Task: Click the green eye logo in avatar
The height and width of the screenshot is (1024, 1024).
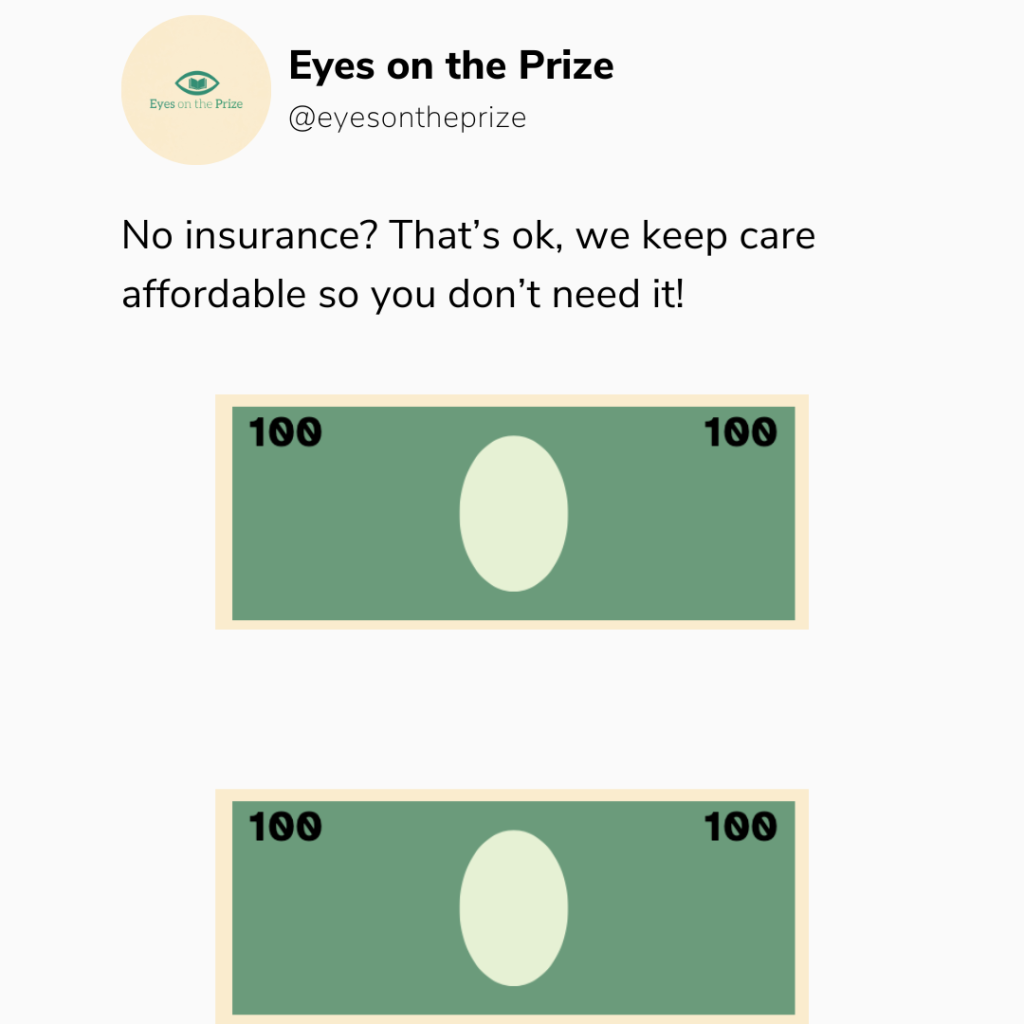Action: 197,83
